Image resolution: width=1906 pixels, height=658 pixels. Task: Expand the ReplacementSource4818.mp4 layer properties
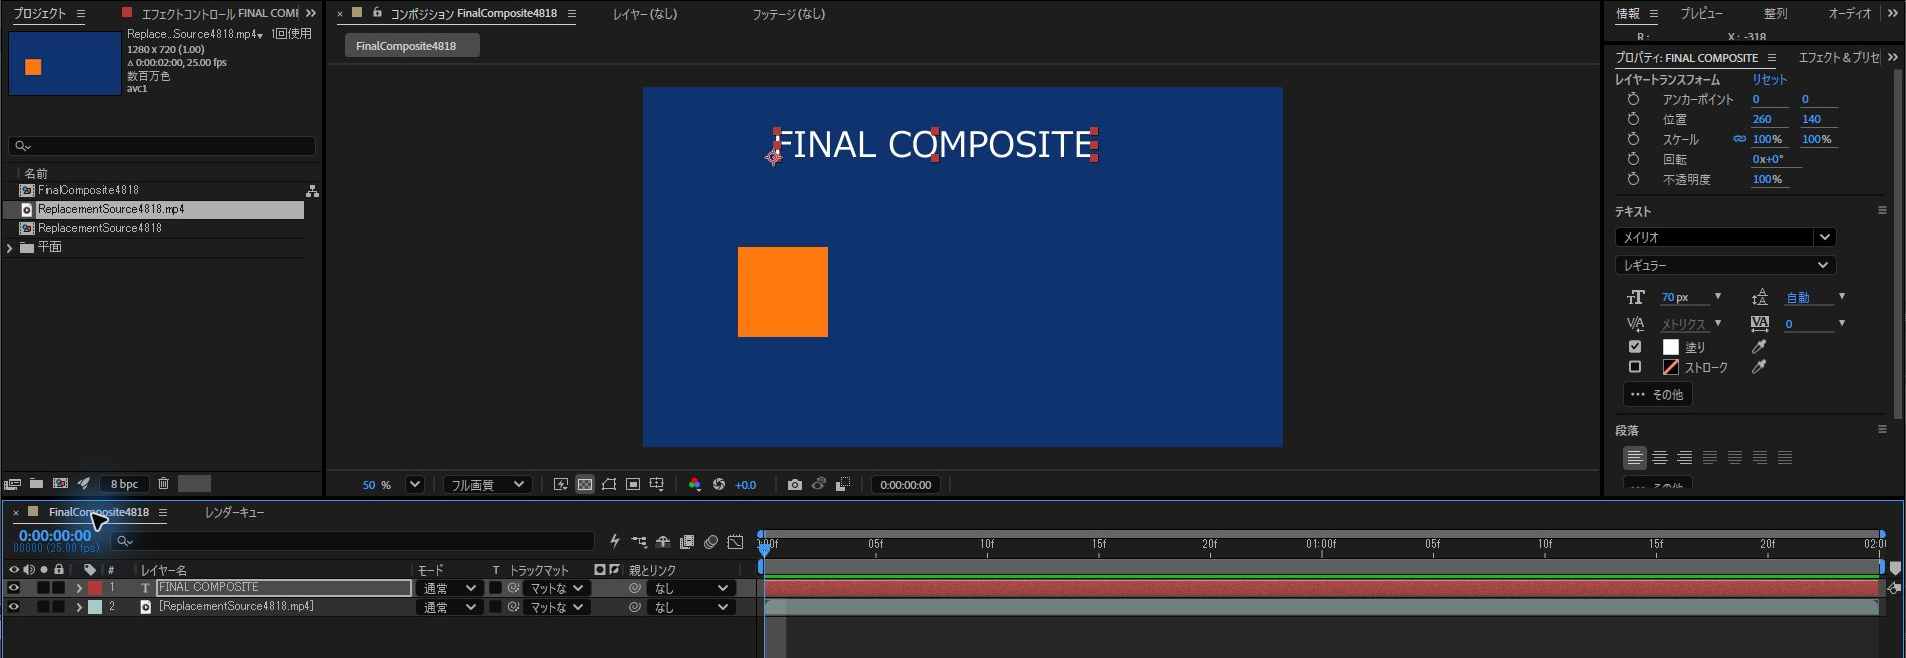(x=79, y=607)
